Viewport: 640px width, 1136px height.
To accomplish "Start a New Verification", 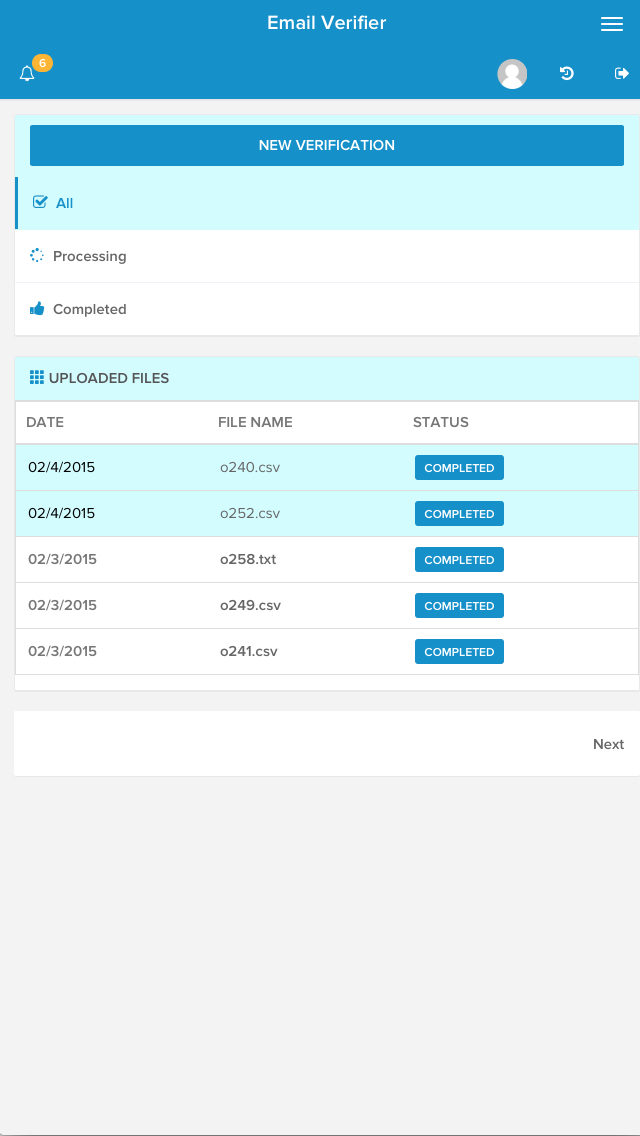I will pos(327,145).
